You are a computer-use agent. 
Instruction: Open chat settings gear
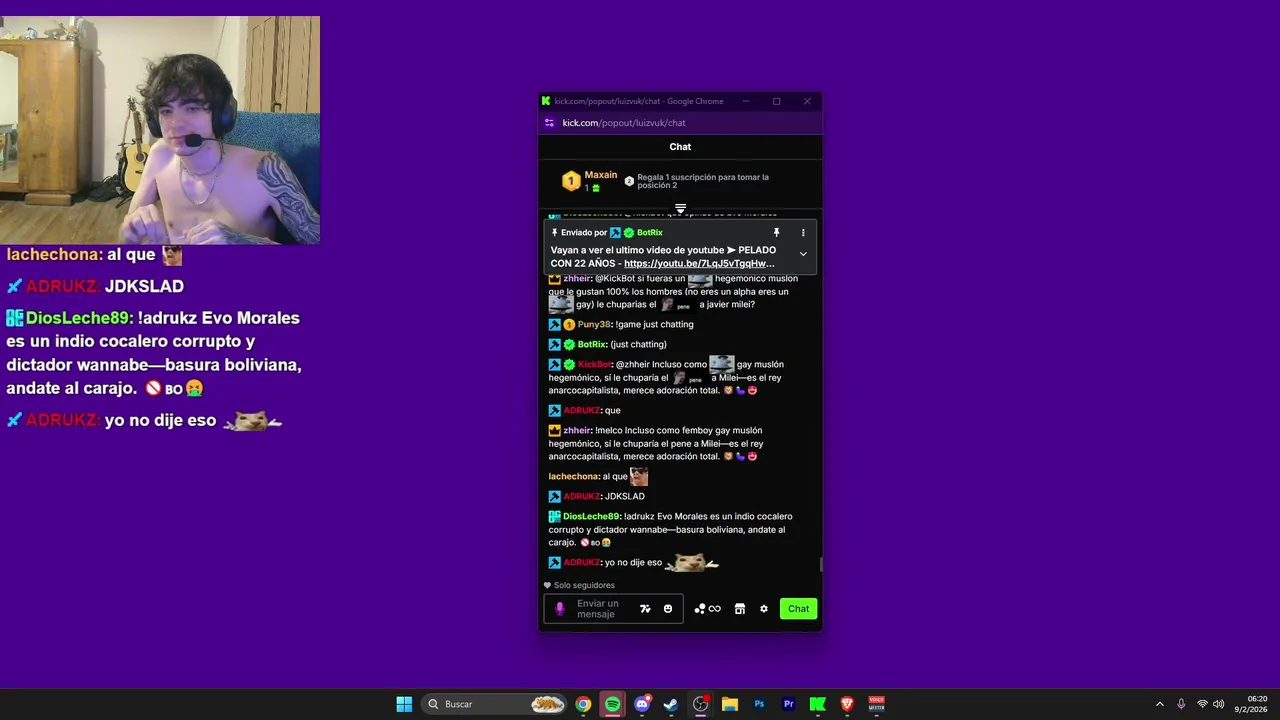click(764, 609)
